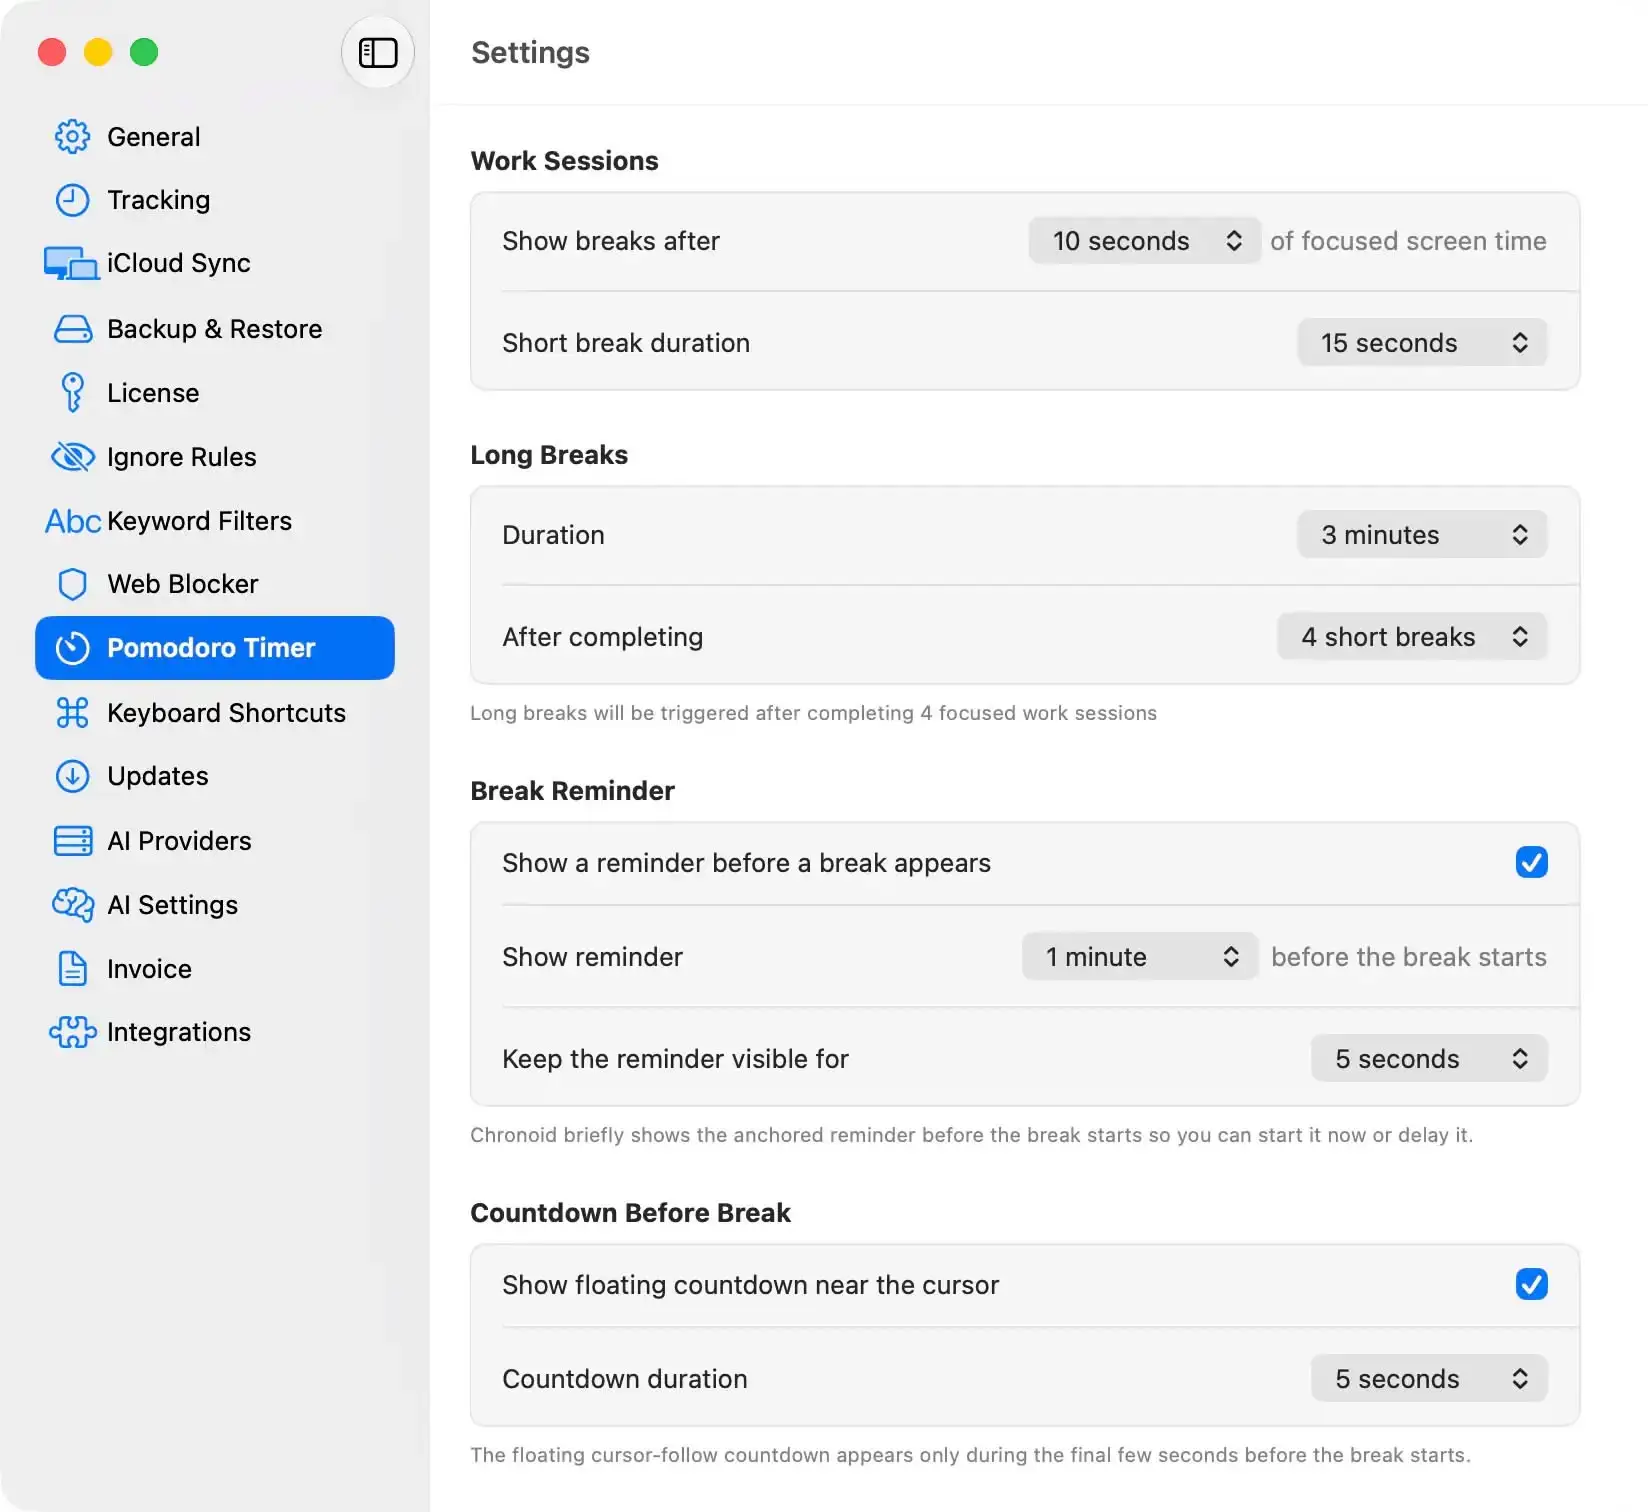
Task: Click the Invoice document icon
Action: tap(72, 969)
